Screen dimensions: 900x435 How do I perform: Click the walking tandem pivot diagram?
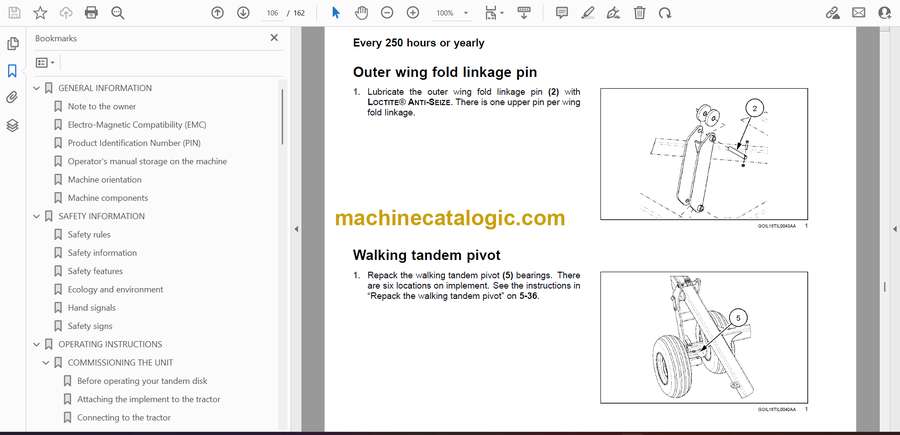click(704, 337)
